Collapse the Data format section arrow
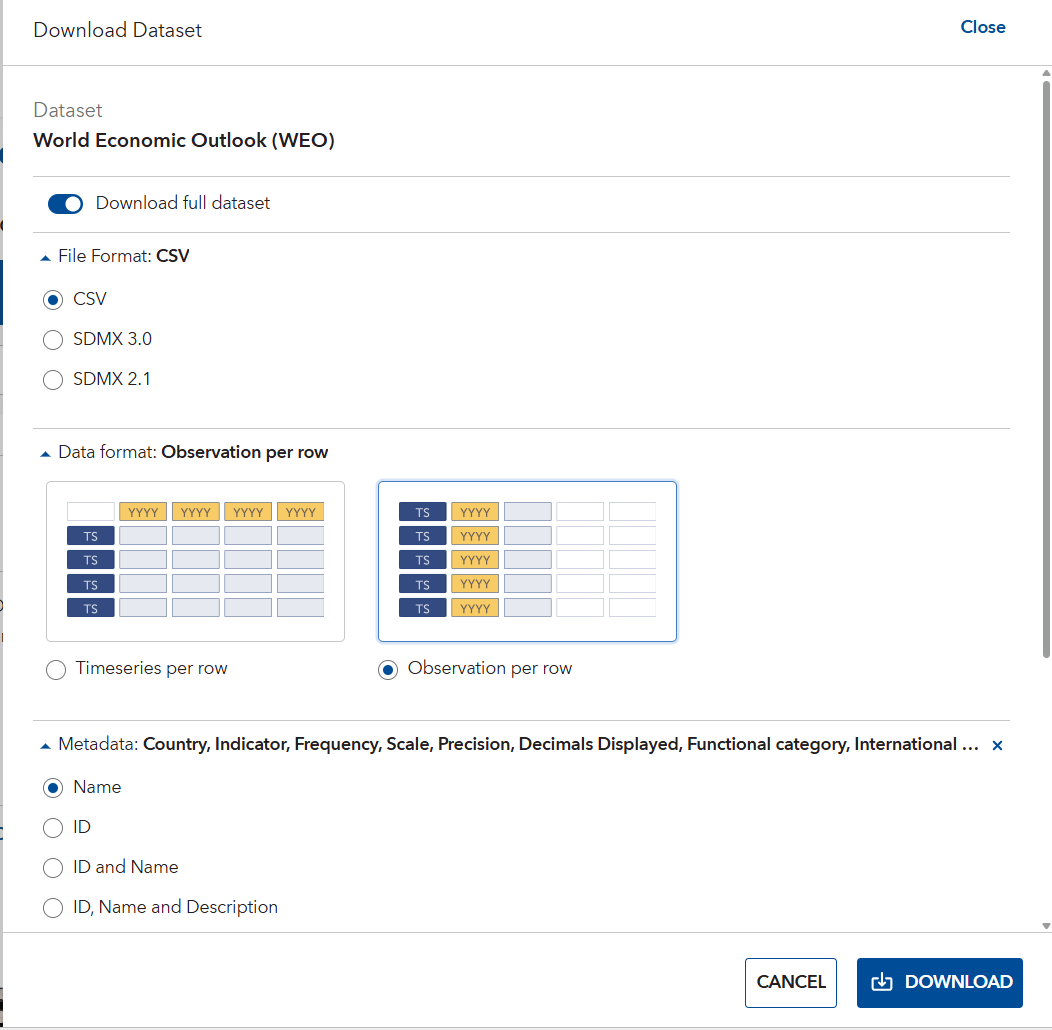1052x1030 pixels. pos(45,453)
